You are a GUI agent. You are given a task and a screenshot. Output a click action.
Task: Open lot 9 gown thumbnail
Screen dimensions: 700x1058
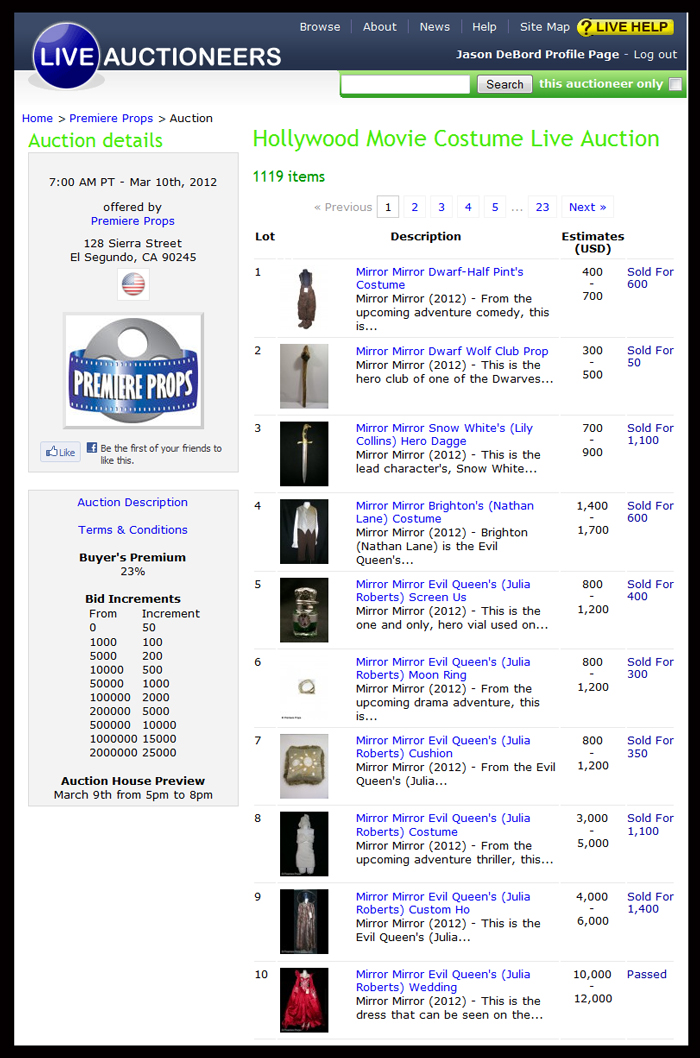click(x=304, y=922)
